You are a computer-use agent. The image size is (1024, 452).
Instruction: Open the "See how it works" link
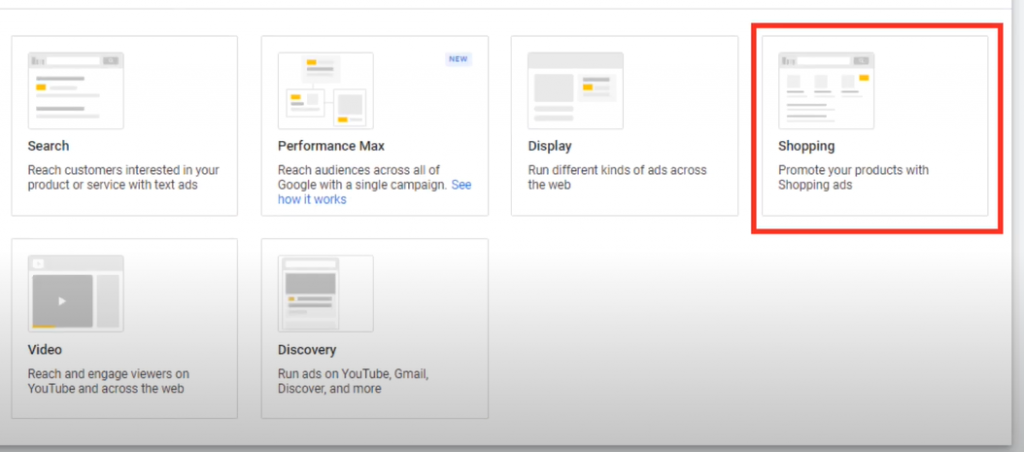tap(312, 199)
